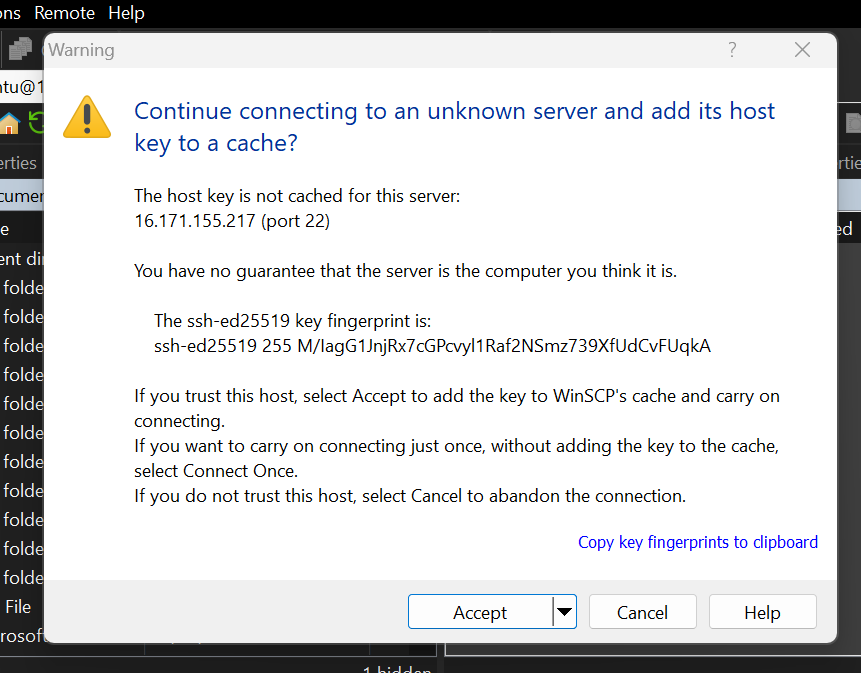The height and width of the screenshot is (673, 861).
Task: Click the ssh-ed25519 fingerprint text line
Action: click(x=432, y=346)
